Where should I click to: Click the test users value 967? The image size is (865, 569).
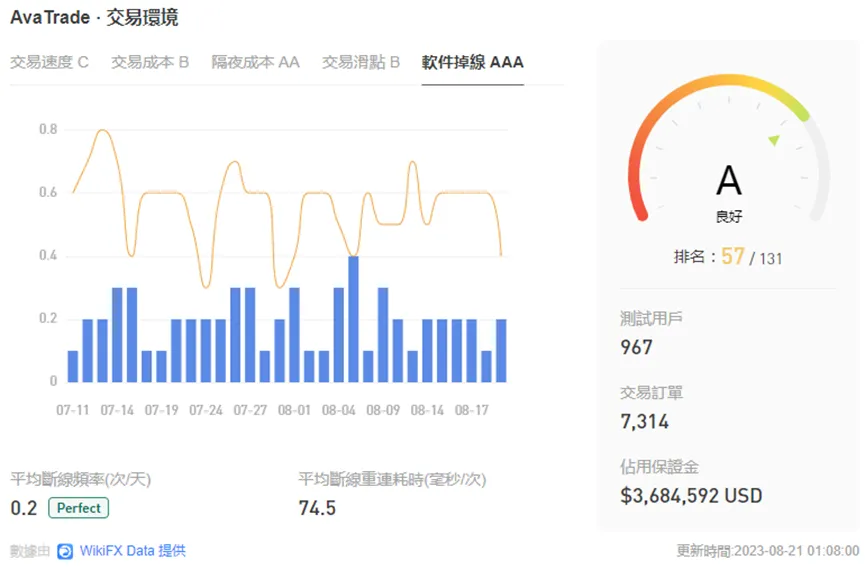637,347
